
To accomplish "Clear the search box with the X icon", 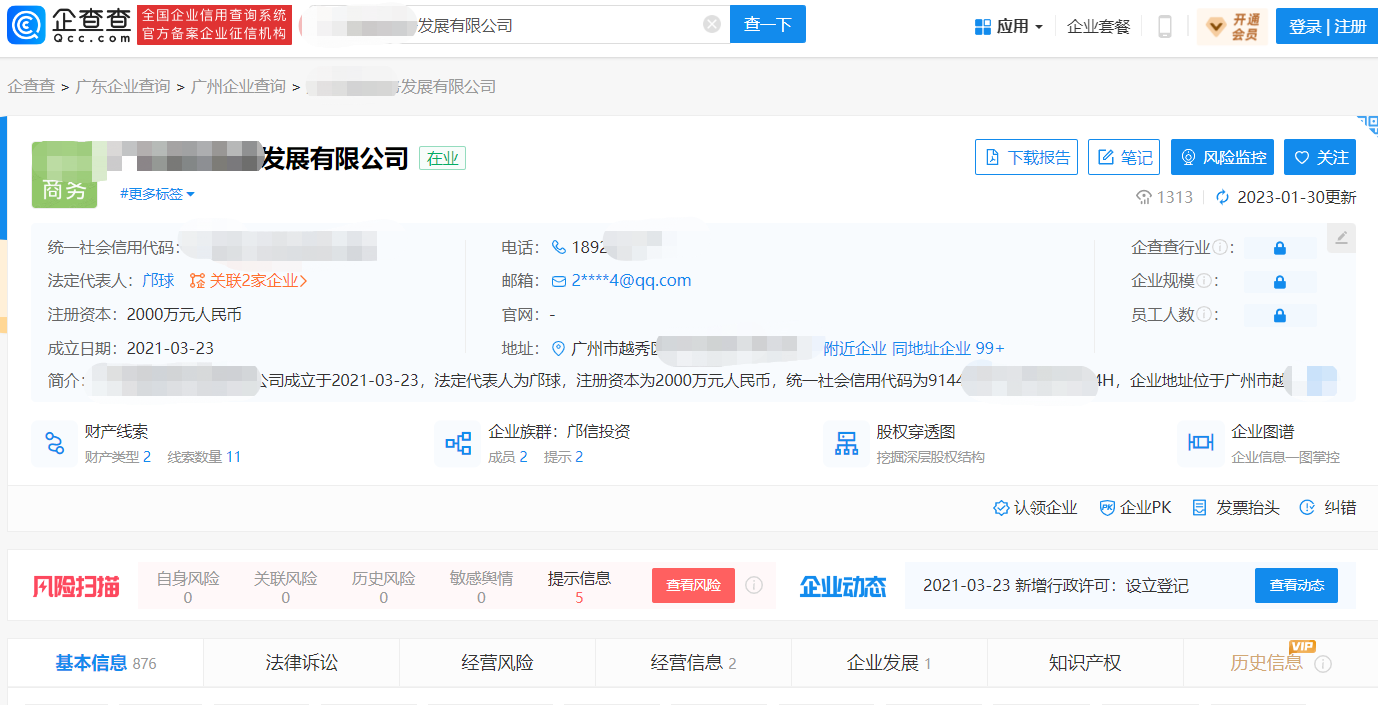I will (x=711, y=25).
